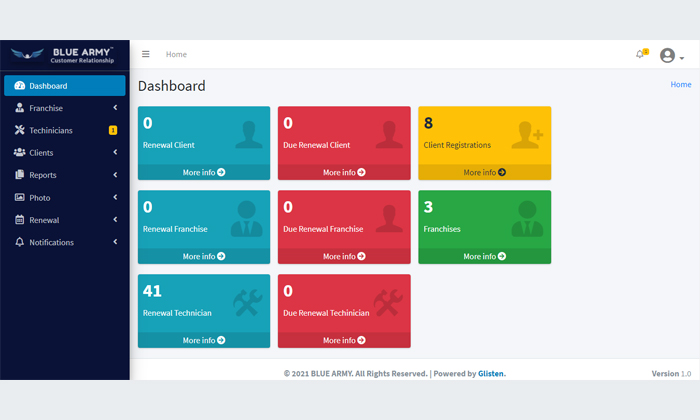Click More info under Due Renewal Franchise
Image resolution: width=700 pixels, height=420 pixels.
tap(344, 256)
